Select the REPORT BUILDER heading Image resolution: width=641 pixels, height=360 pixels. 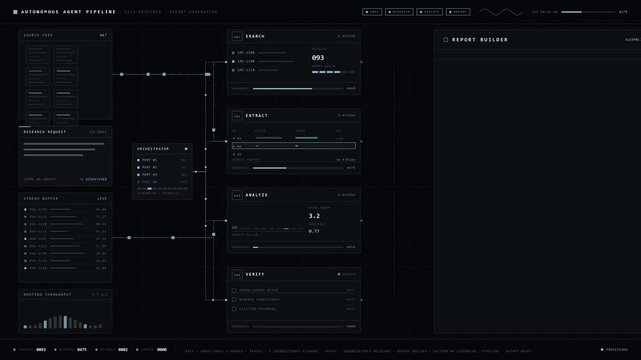[480, 40]
